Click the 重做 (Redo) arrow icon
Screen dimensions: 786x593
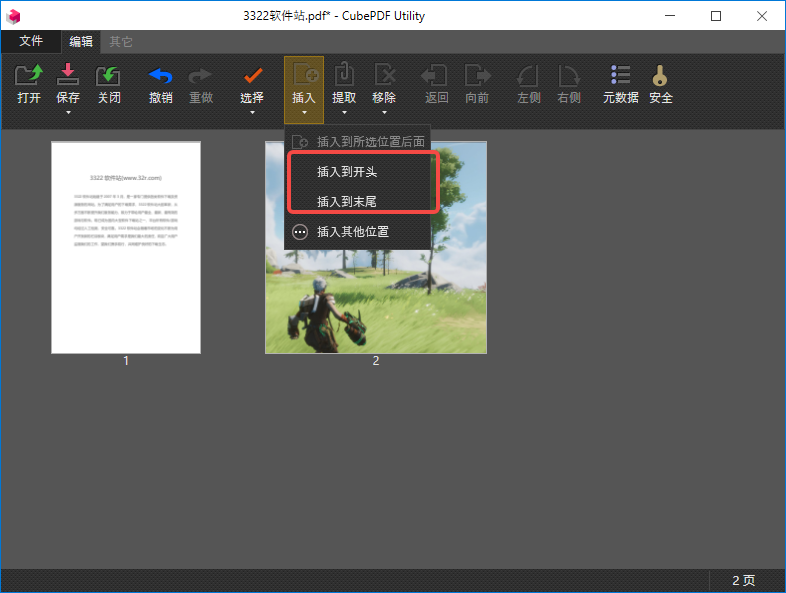(201, 76)
